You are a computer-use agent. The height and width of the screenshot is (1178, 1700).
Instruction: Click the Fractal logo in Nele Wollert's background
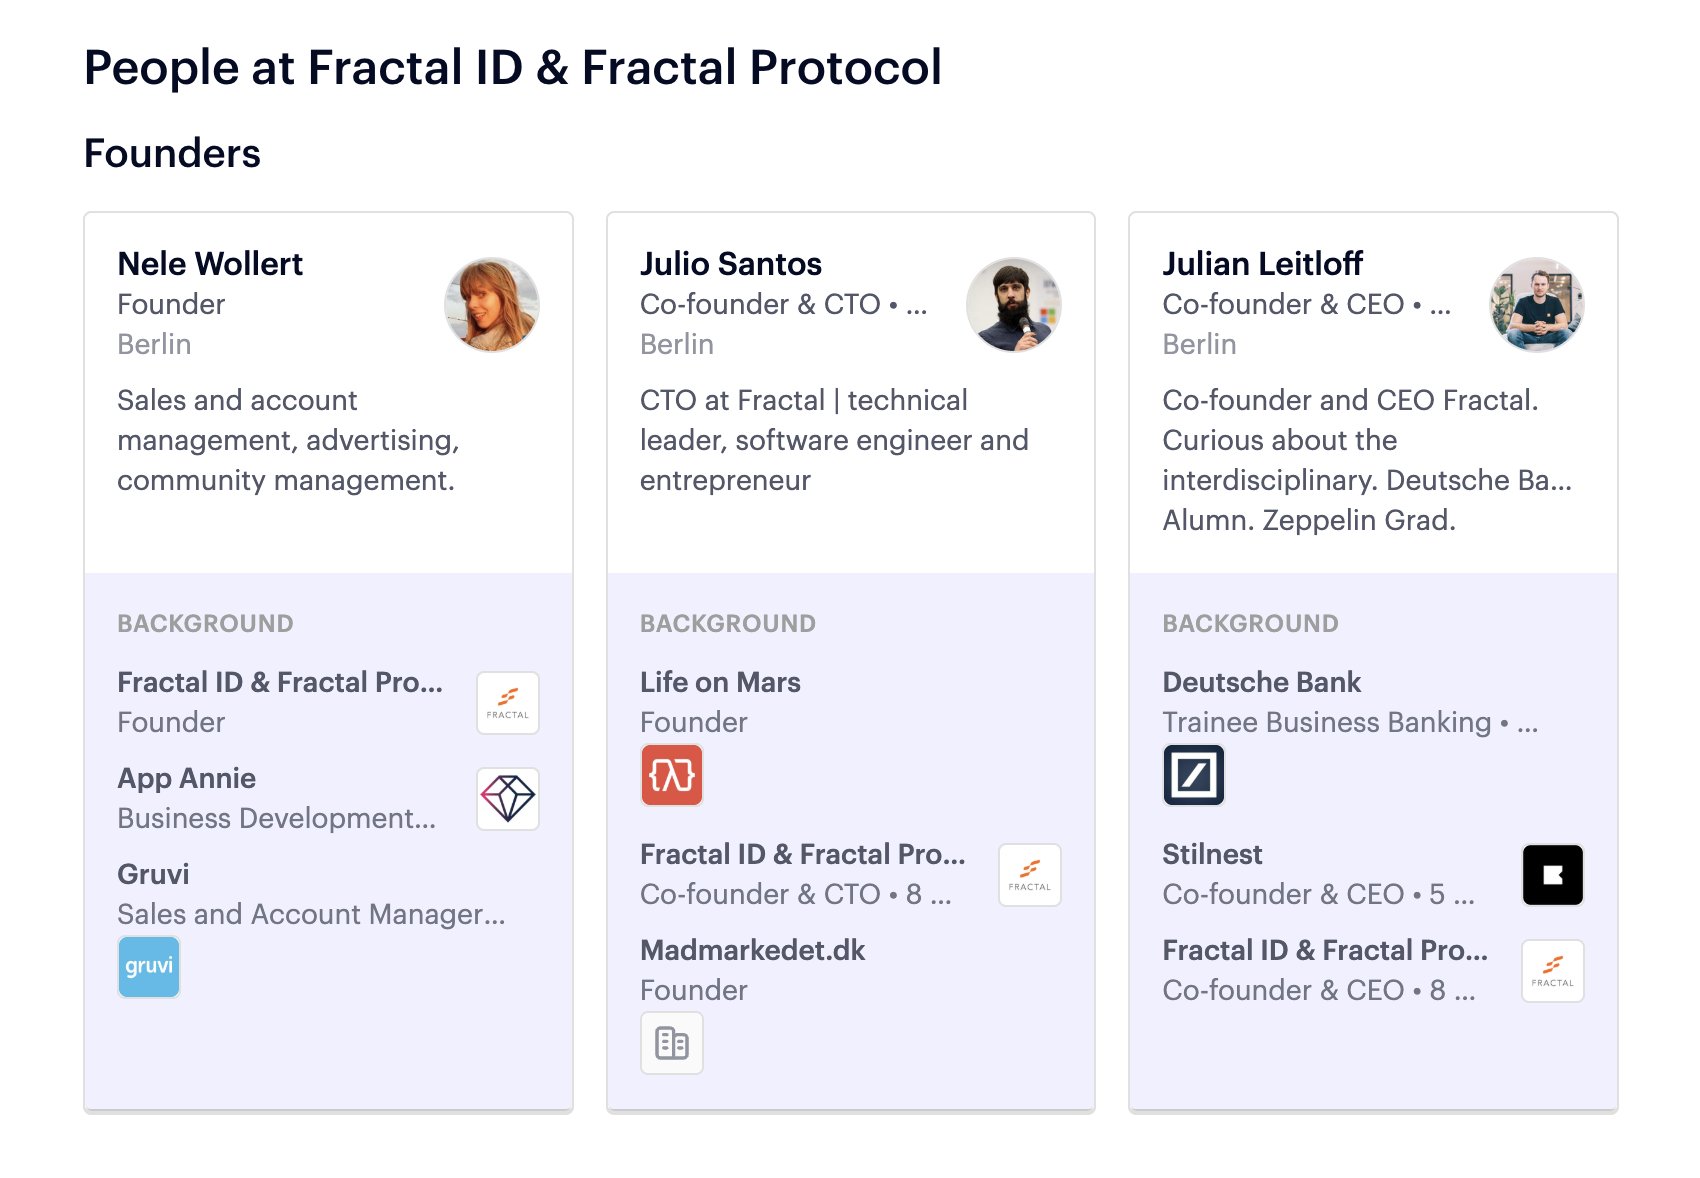[x=508, y=703]
